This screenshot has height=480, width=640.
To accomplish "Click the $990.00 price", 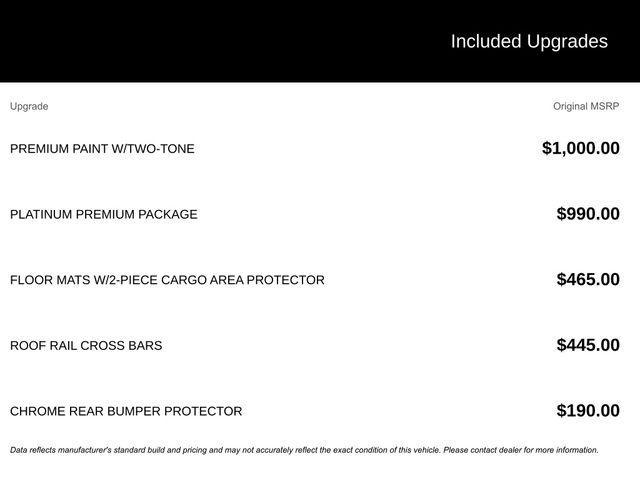I will point(588,214).
